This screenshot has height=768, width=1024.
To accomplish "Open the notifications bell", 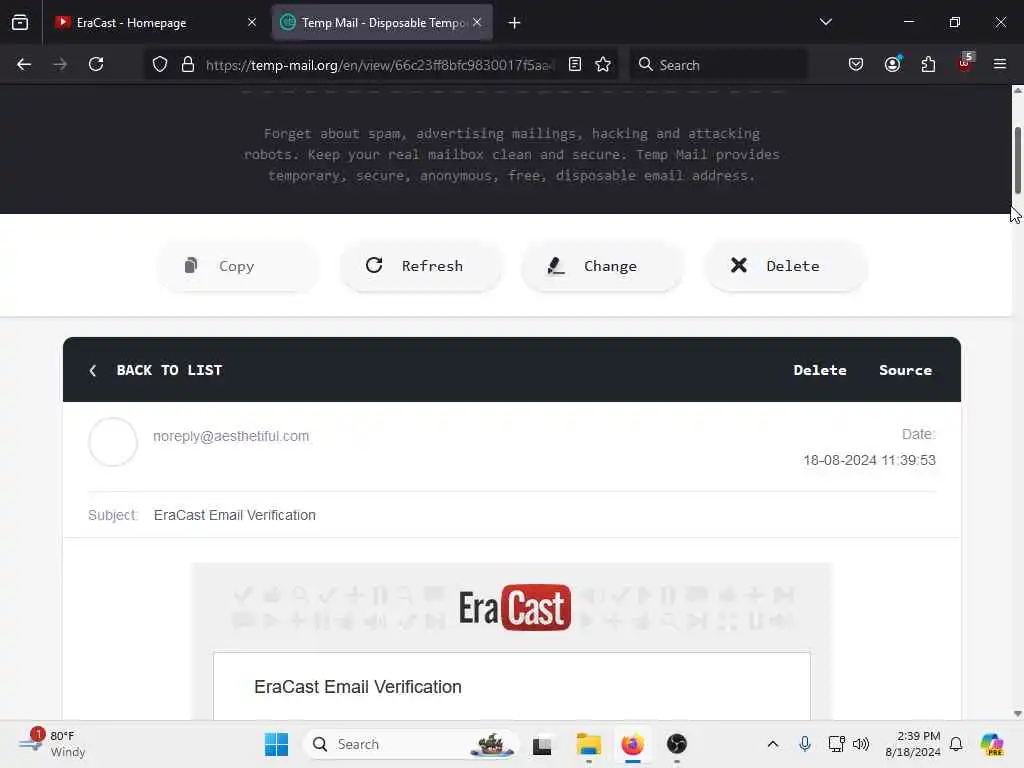I will point(955,744).
